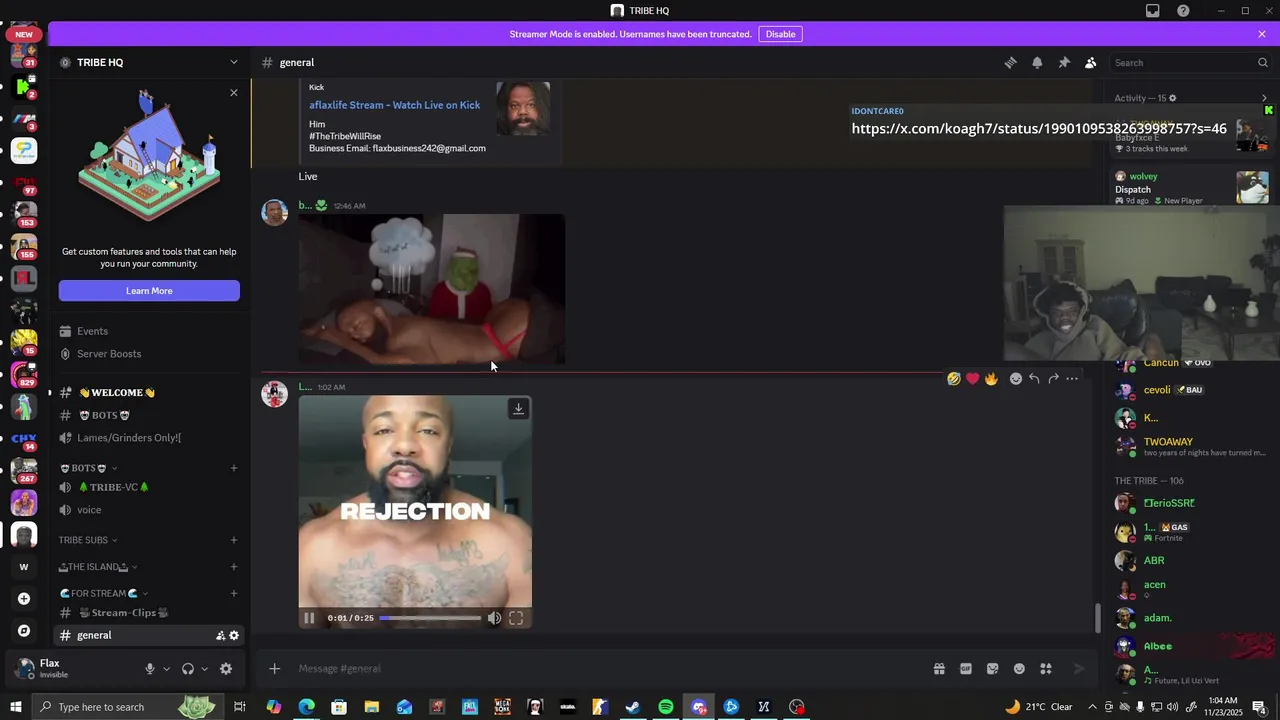This screenshot has height=720, width=1280.
Task: Expand the TRIBE HQ server dropdown
Action: click(234, 62)
